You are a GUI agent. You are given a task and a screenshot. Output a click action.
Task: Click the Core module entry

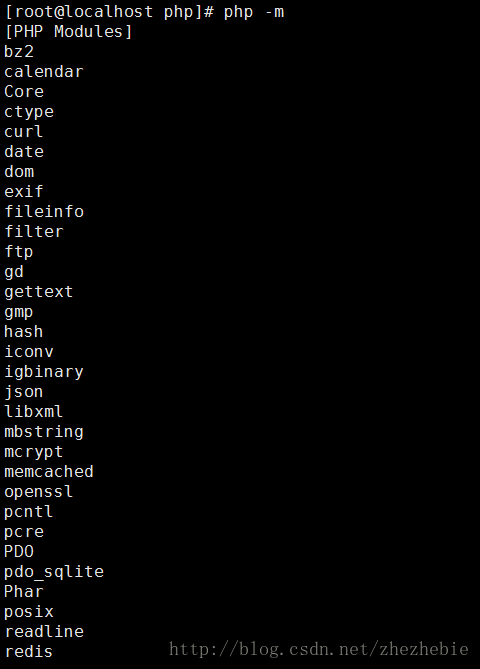24,92
